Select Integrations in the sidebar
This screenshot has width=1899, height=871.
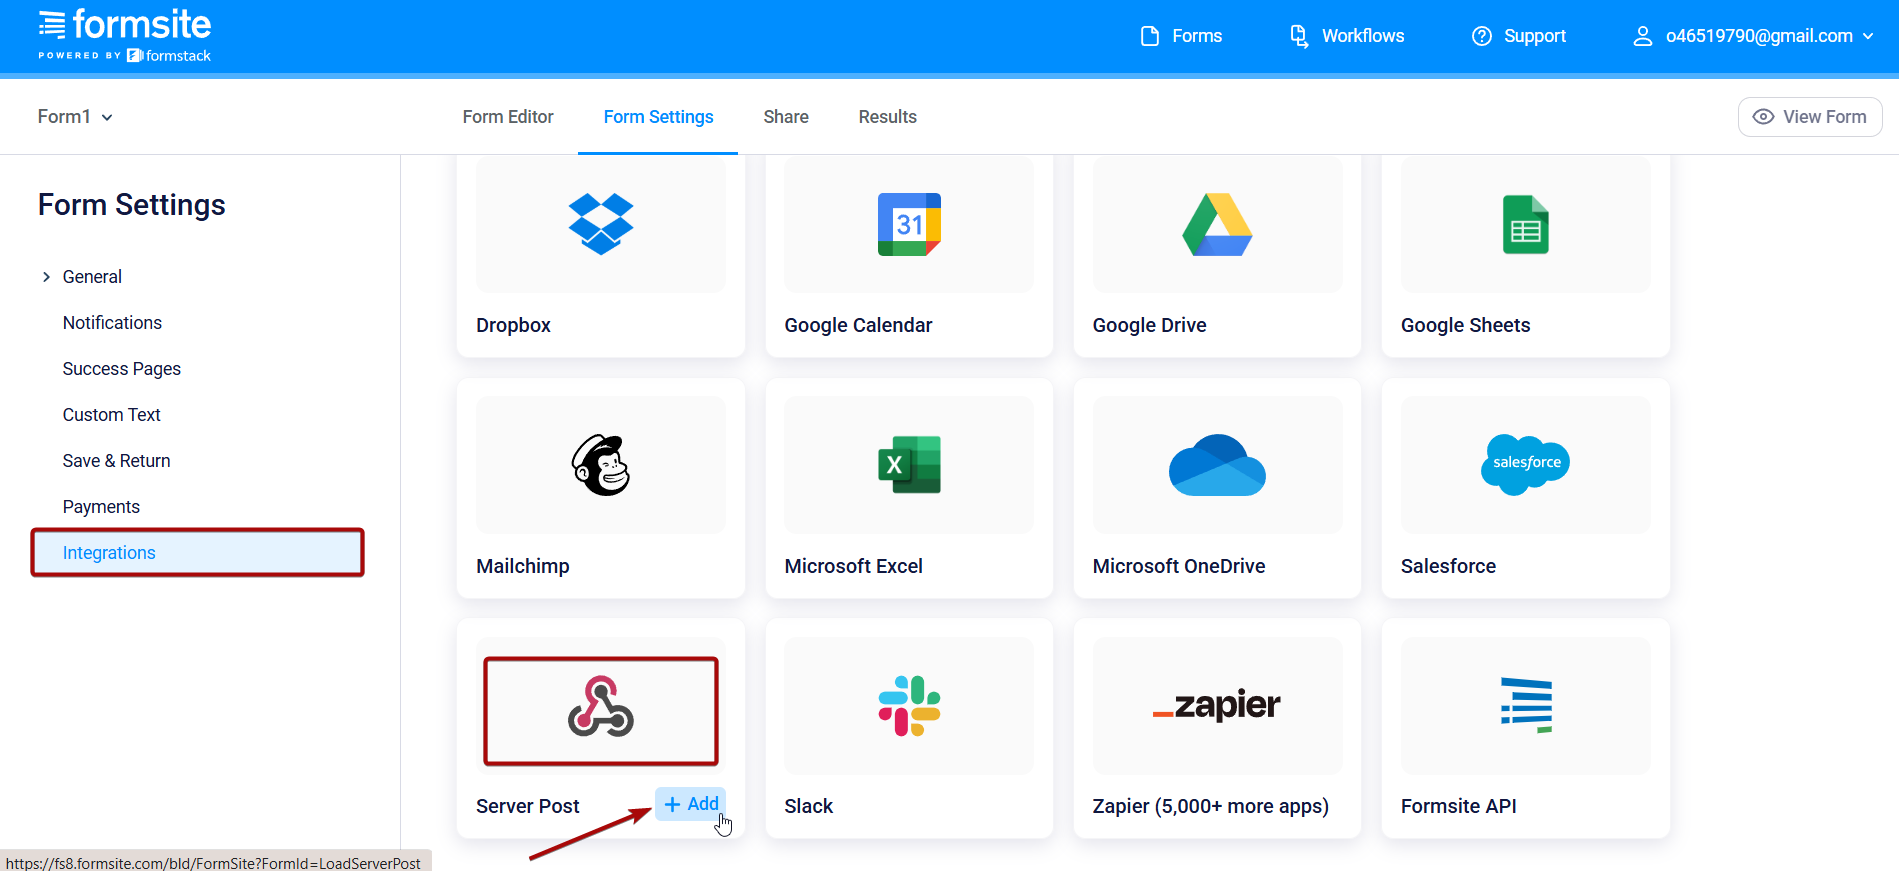point(198,553)
